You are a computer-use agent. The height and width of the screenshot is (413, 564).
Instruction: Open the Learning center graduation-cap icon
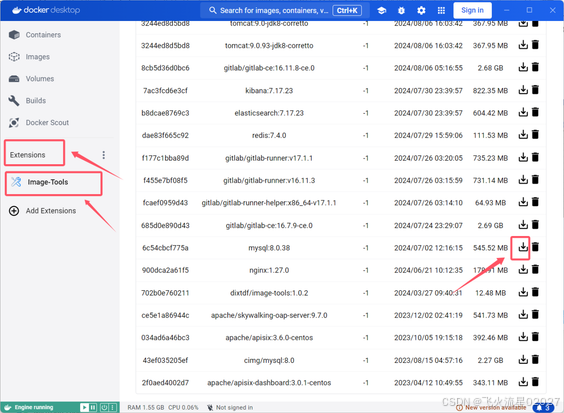(x=382, y=10)
